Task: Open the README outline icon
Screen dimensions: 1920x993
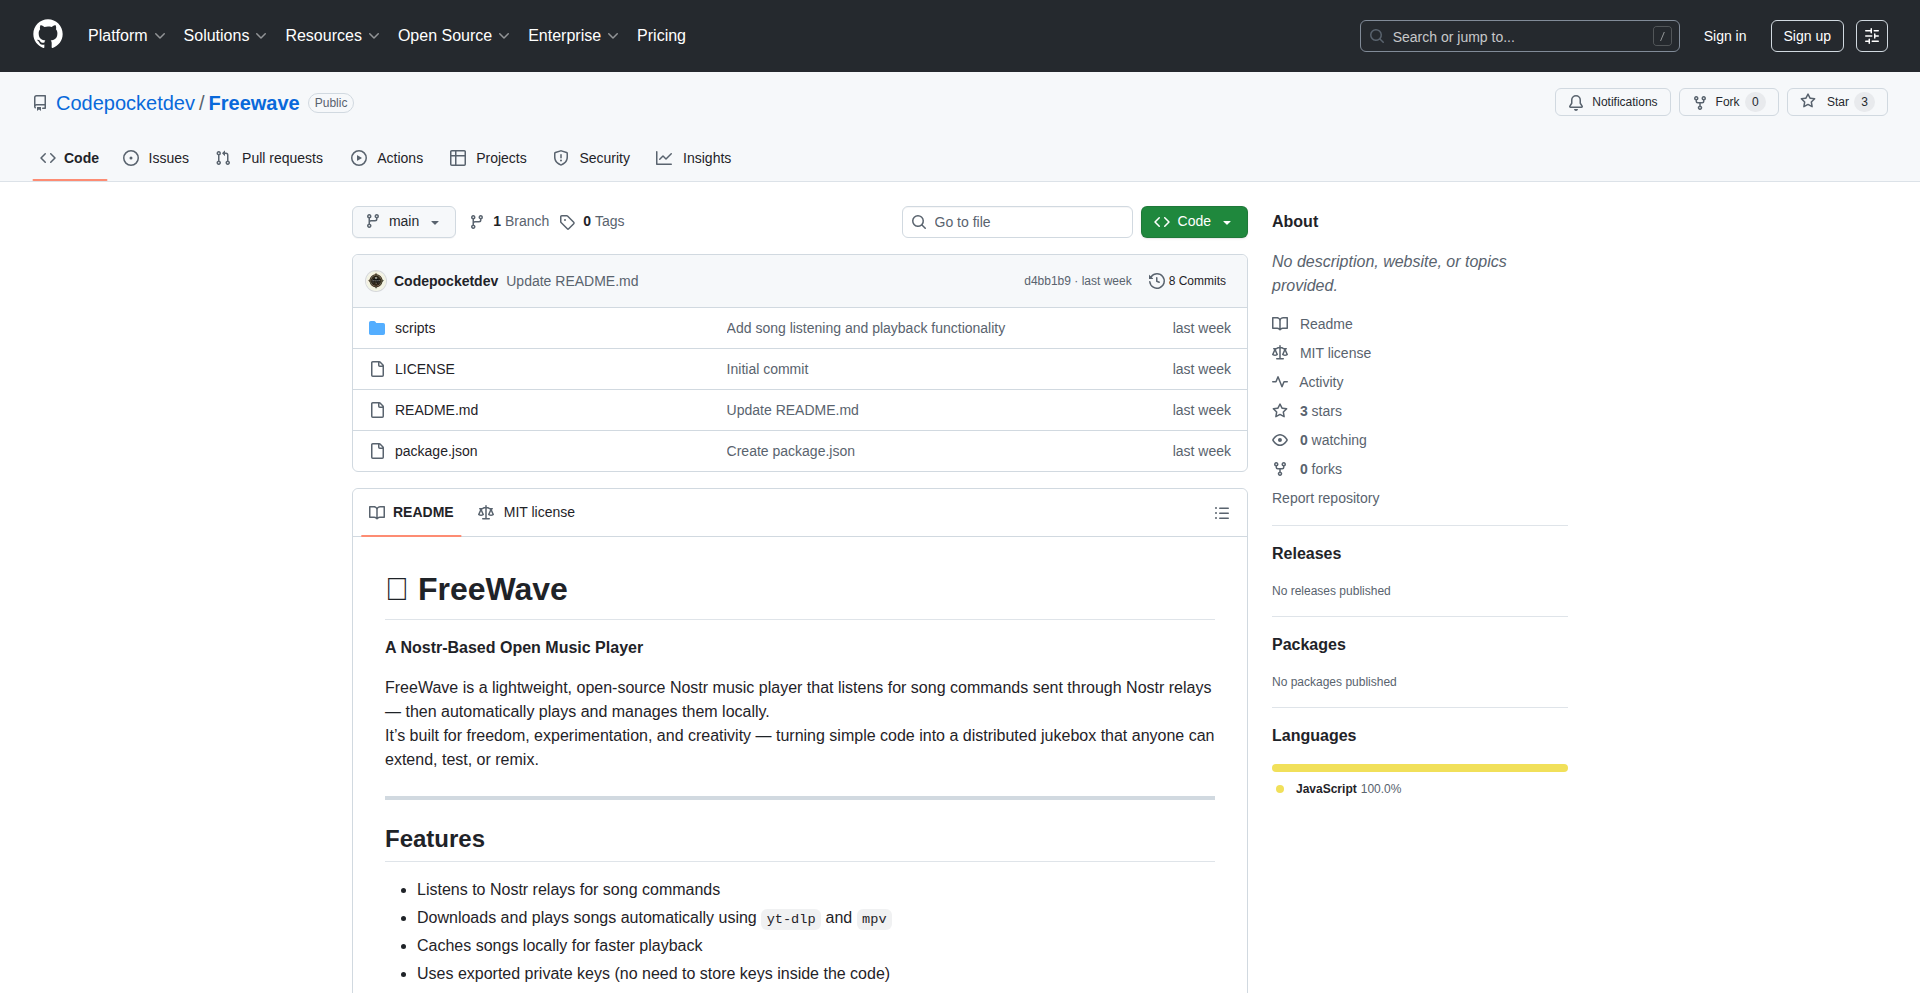Action: (x=1221, y=513)
